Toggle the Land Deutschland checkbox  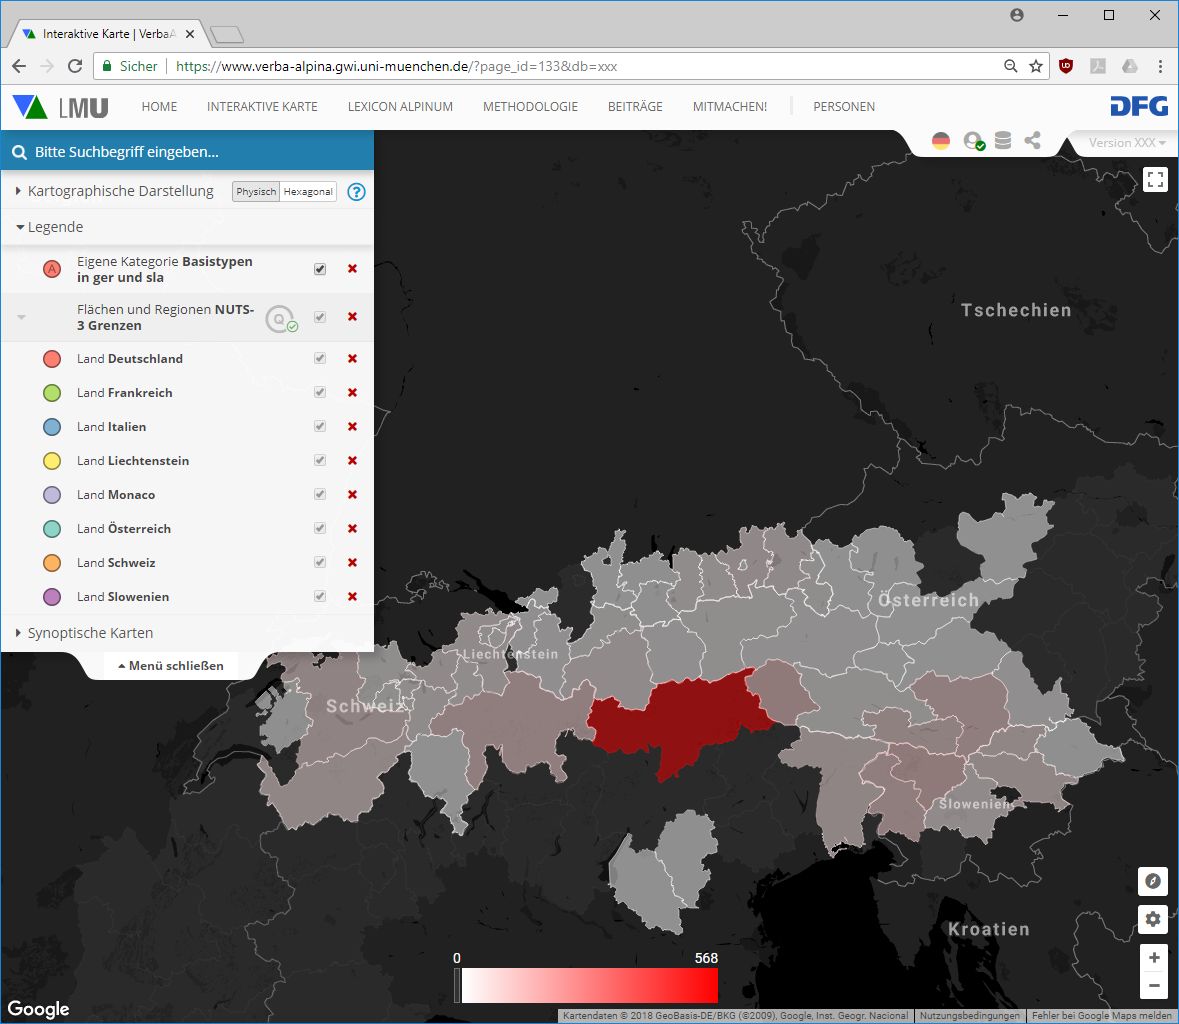[x=320, y=359]
